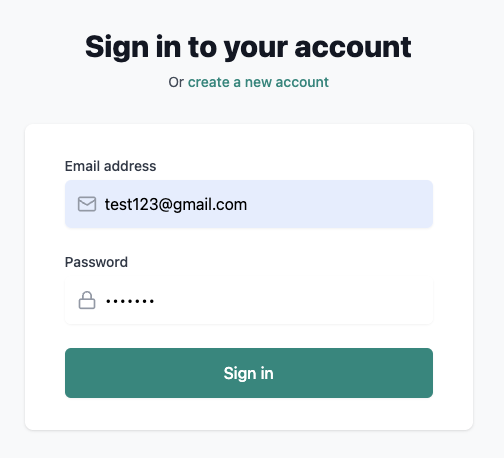Viewport: 504px width, 458px height.
Task: Click empty space after the email text
Action: [x=340, y=204]
